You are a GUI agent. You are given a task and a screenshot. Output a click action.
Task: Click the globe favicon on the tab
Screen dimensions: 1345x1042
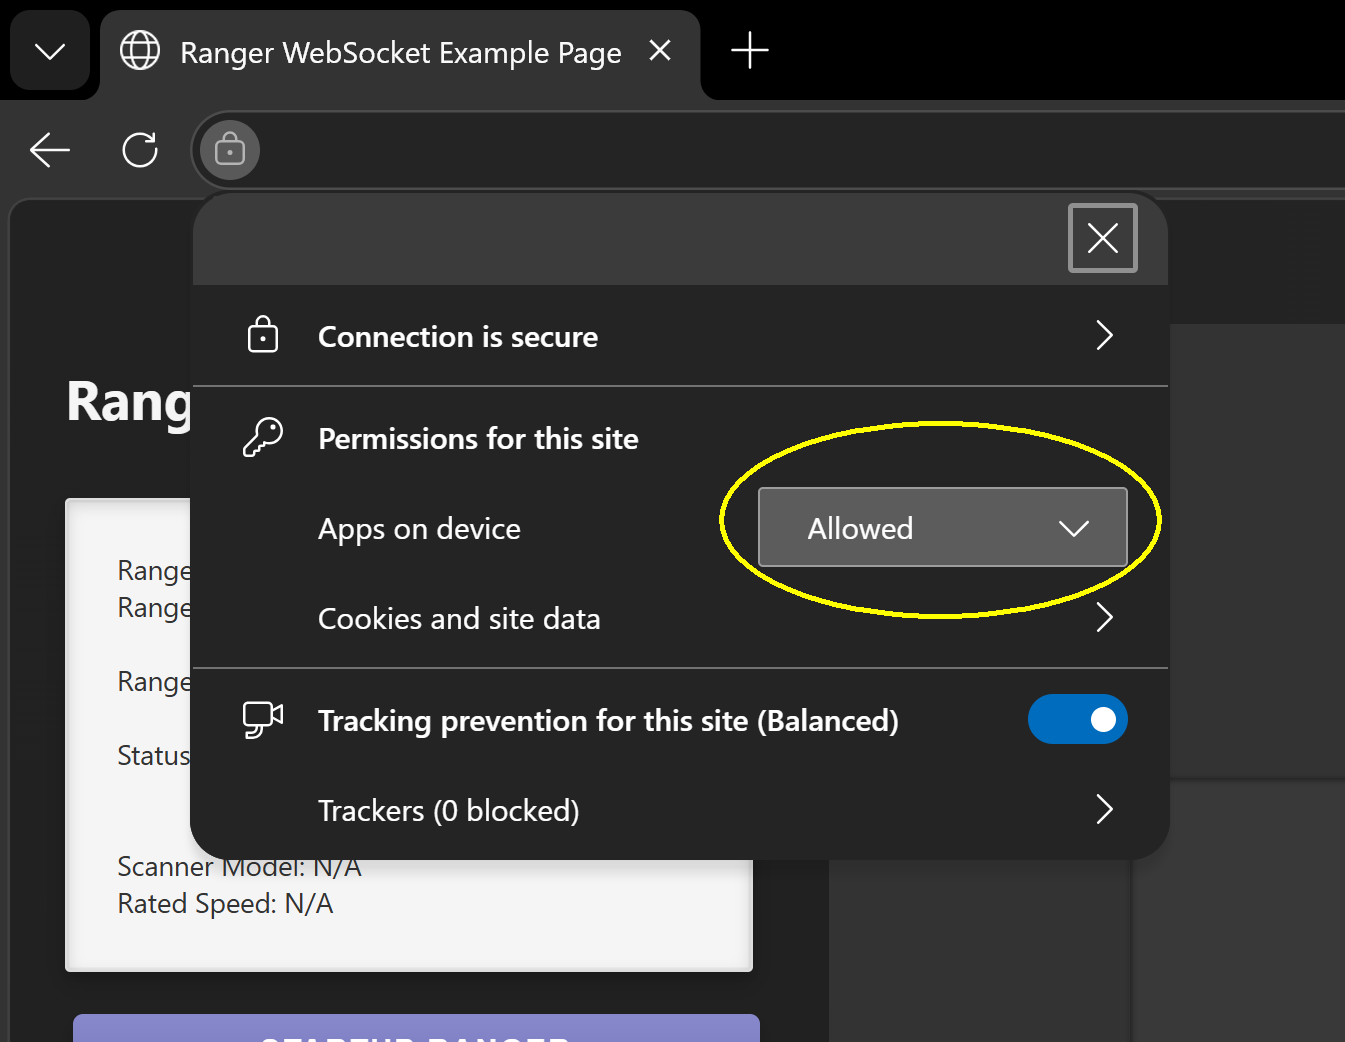tap(140, 51)
